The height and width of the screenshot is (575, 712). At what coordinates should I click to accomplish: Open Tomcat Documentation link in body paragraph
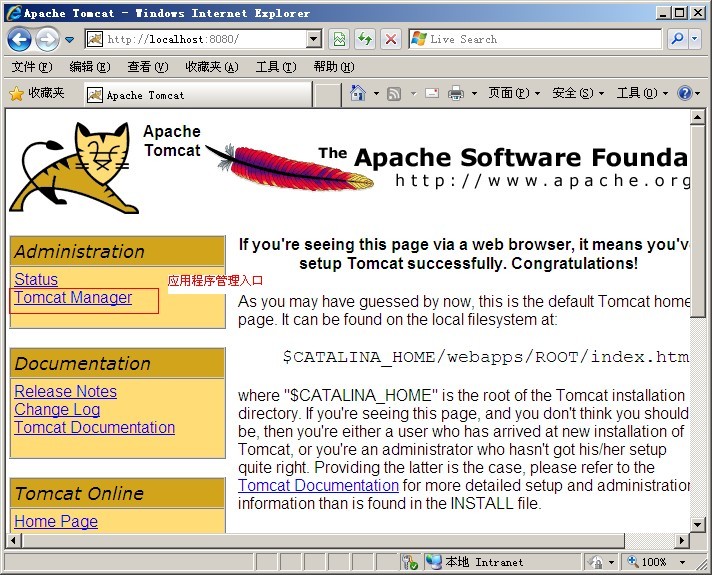[318, 485]
